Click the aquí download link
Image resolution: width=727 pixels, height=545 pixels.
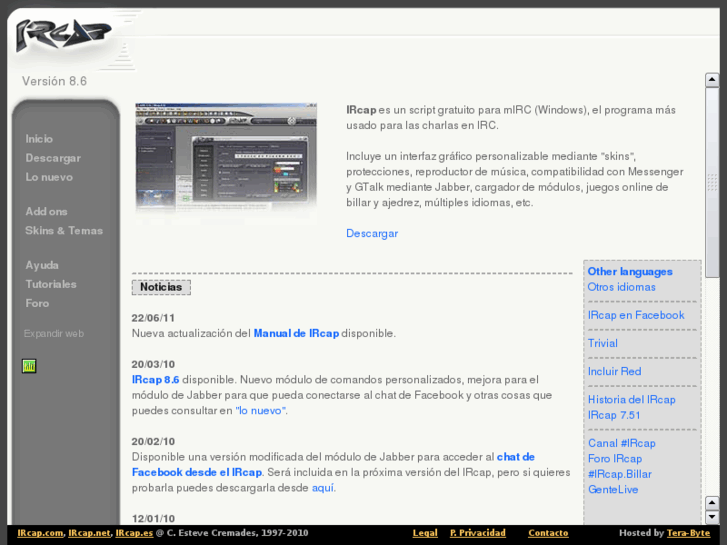(323, 487)
